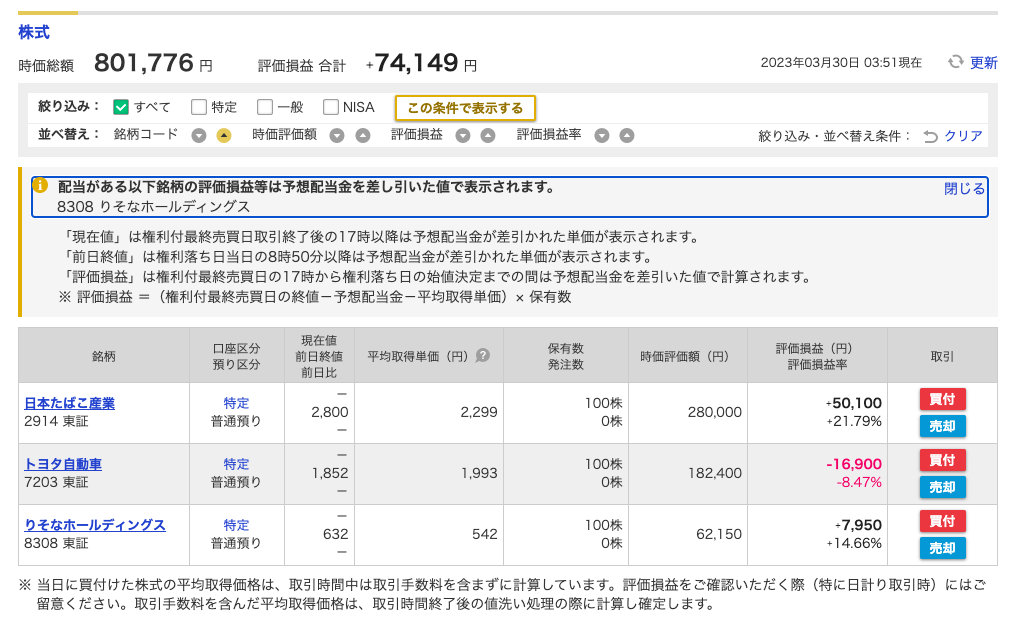Select the 株式 tab heading
The width and height of the screenshot is (1015, 622).
coord(34,32)
